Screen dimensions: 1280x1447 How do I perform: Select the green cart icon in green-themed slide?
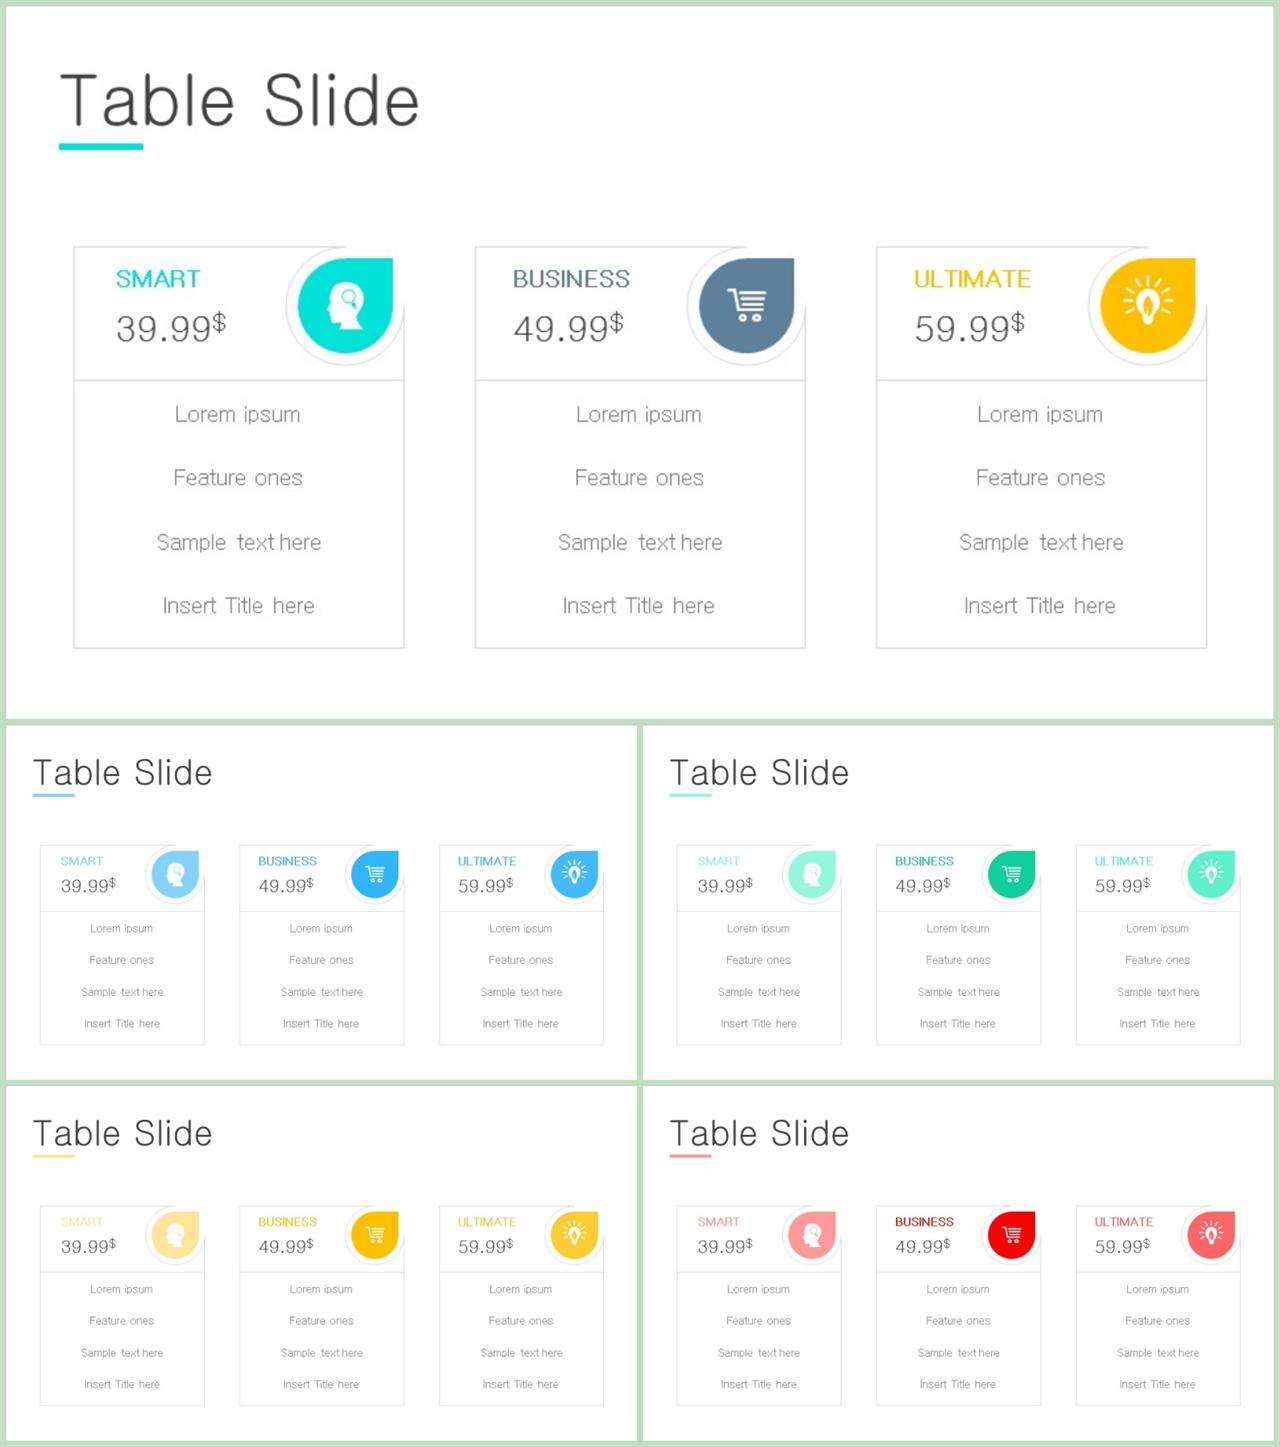(x=1011, y=874)
